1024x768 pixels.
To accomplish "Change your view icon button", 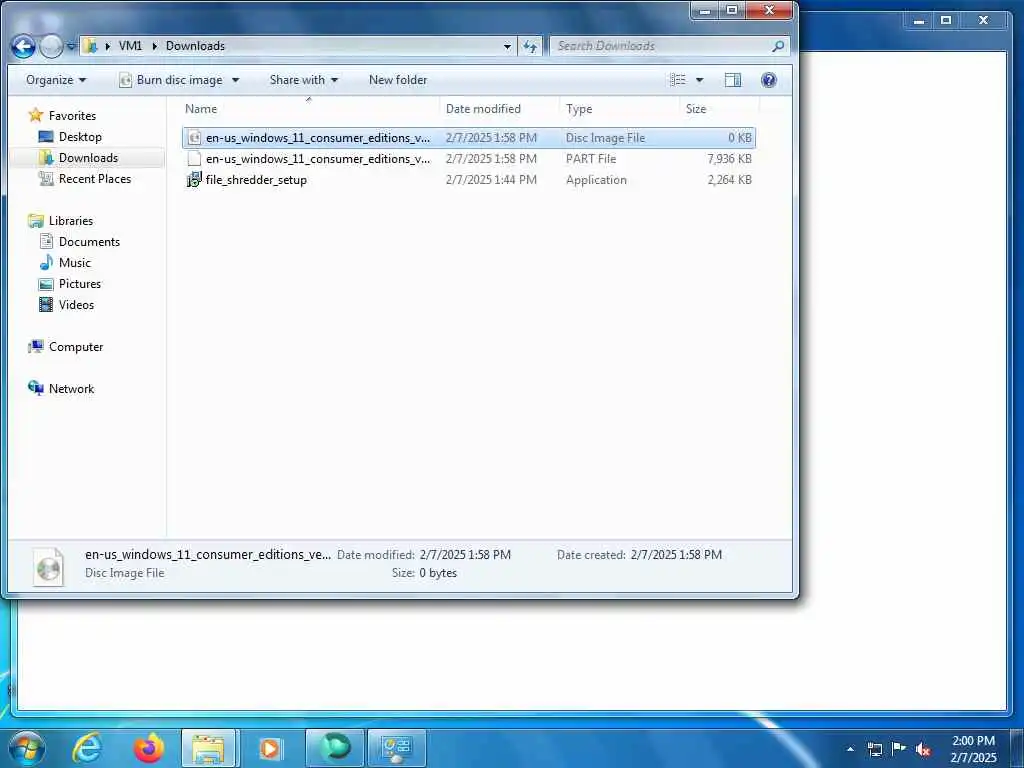I will (678, 80).
